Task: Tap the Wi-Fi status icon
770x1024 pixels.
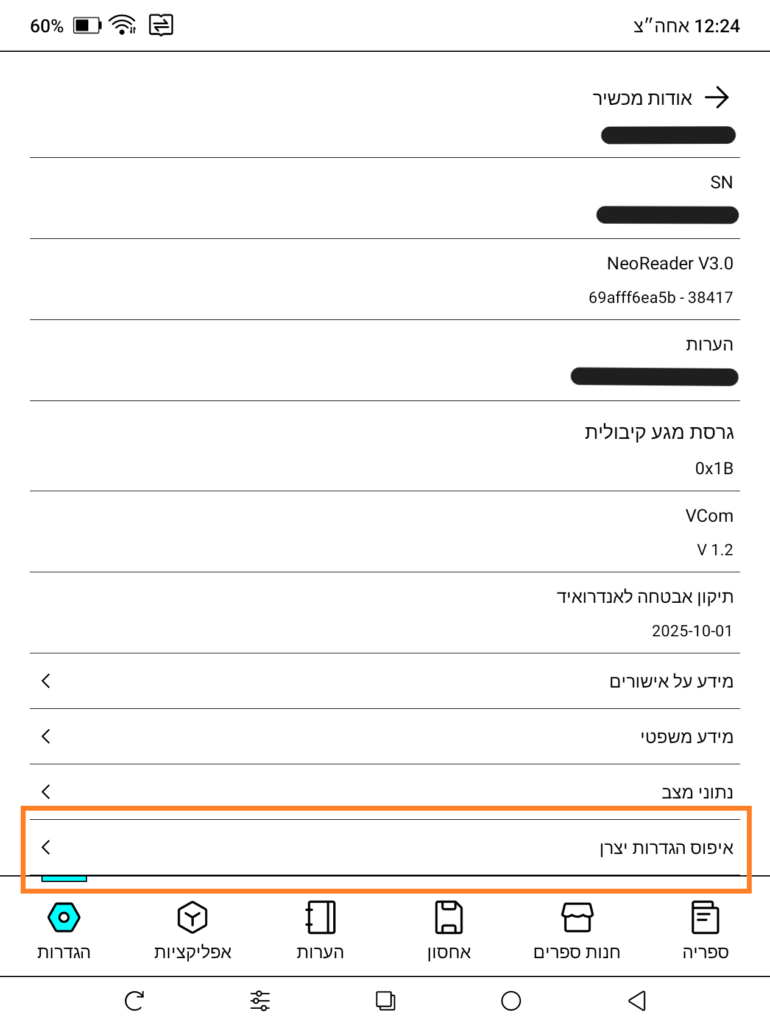Action: [x=123, y=25]
